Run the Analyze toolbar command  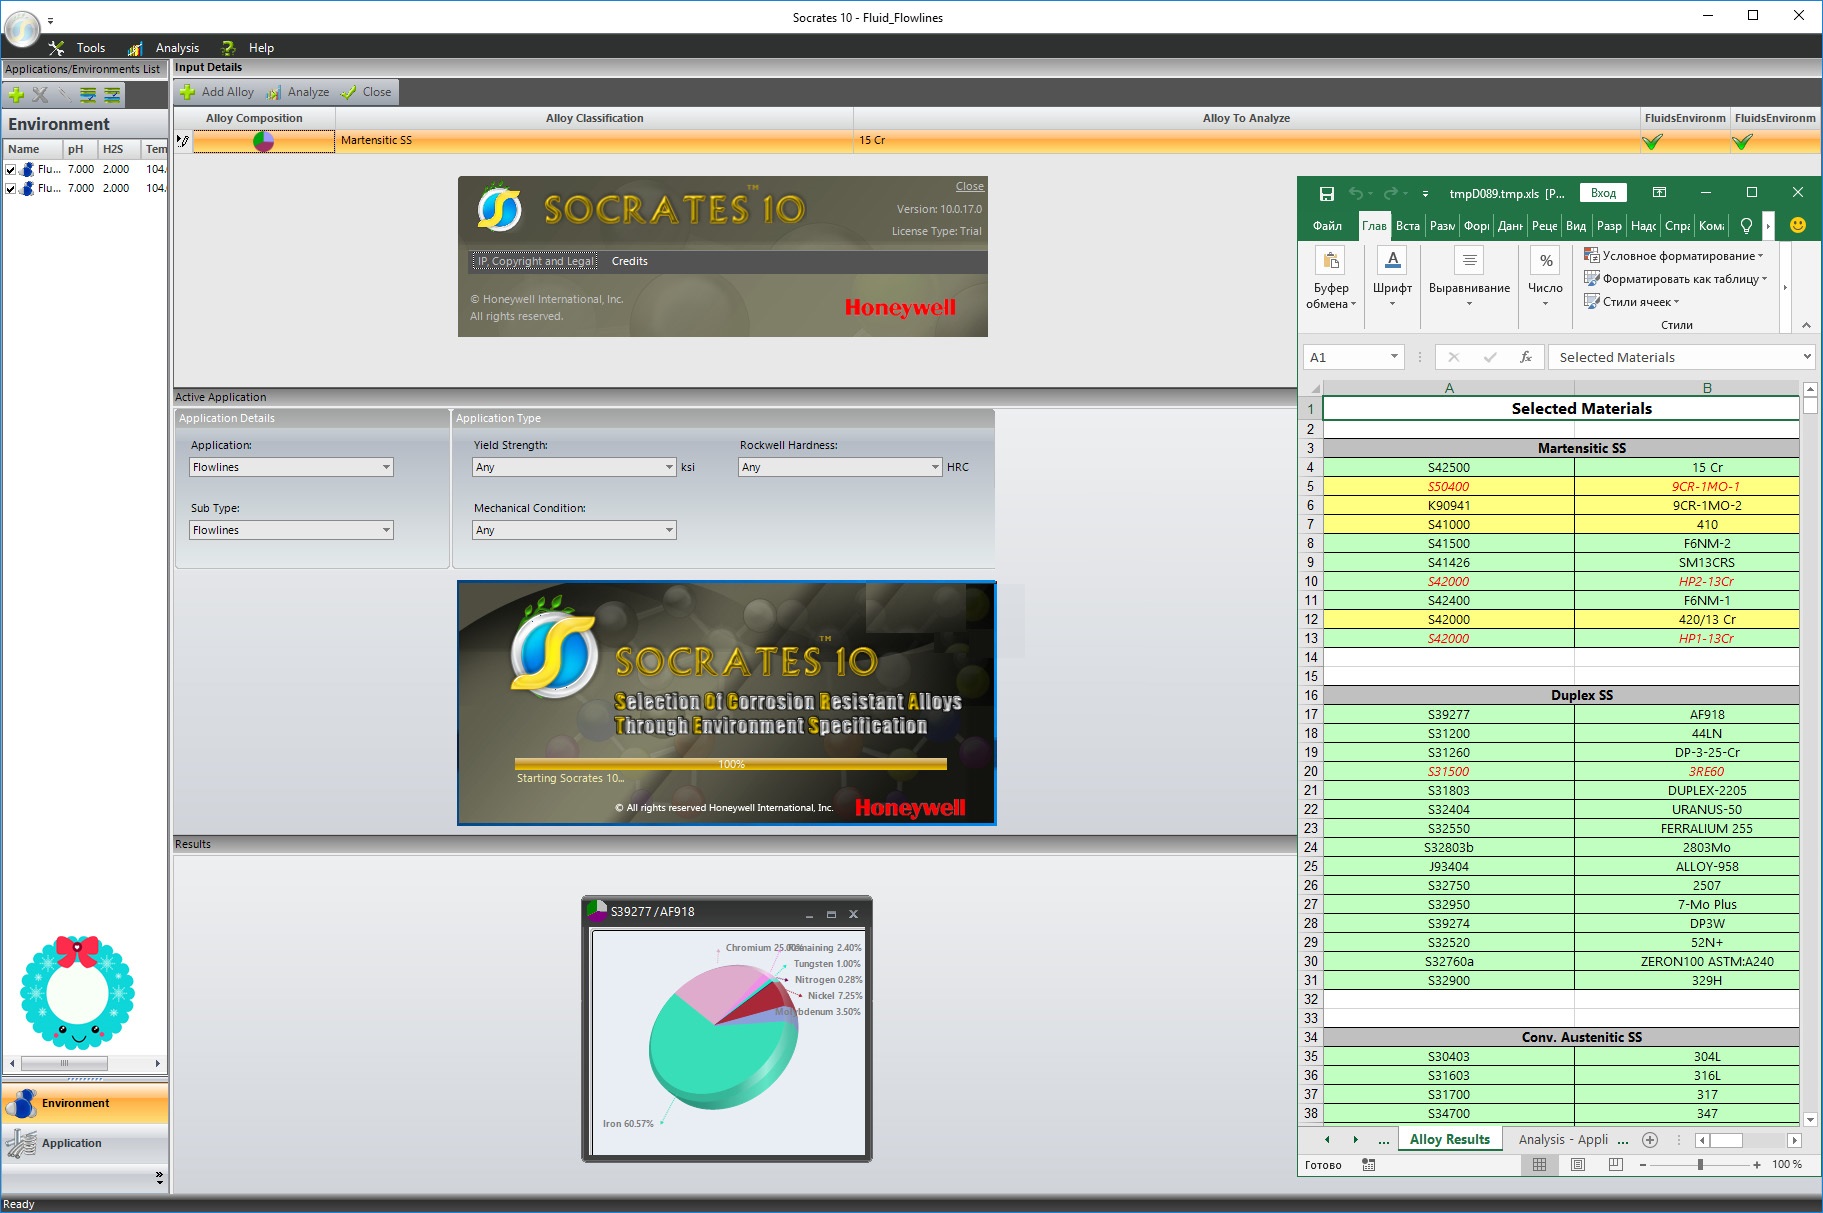298,92
